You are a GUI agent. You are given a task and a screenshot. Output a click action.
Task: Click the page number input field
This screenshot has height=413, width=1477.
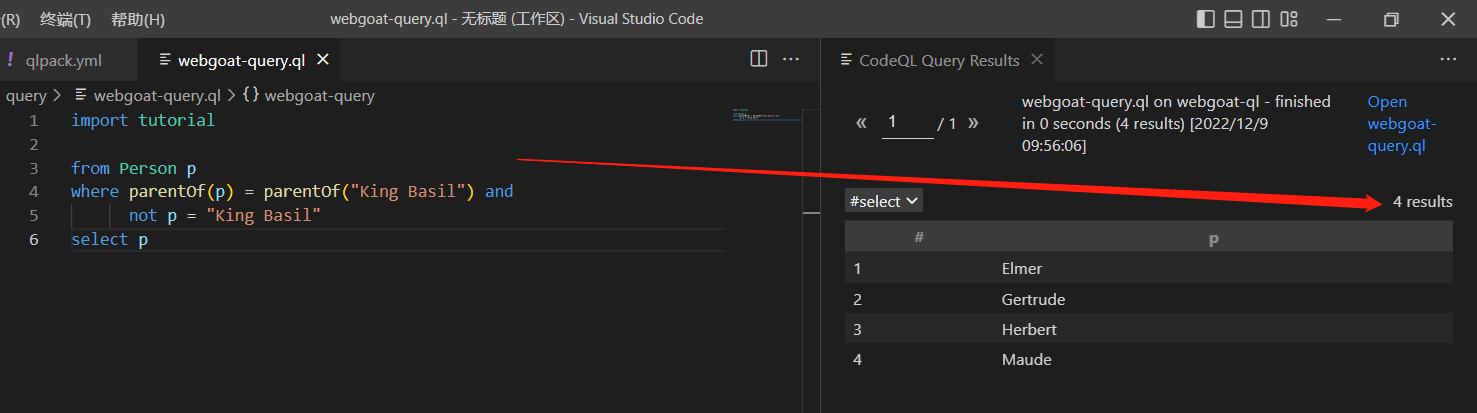pyautogui.click(x=907, y=122)
